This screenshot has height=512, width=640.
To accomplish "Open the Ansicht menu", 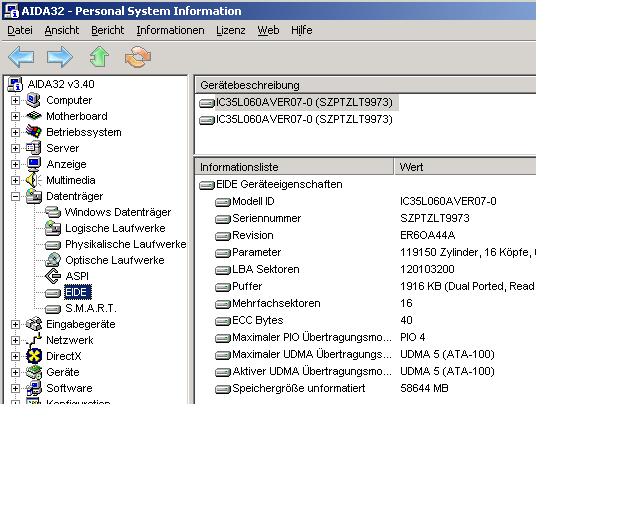I will 62,30.
